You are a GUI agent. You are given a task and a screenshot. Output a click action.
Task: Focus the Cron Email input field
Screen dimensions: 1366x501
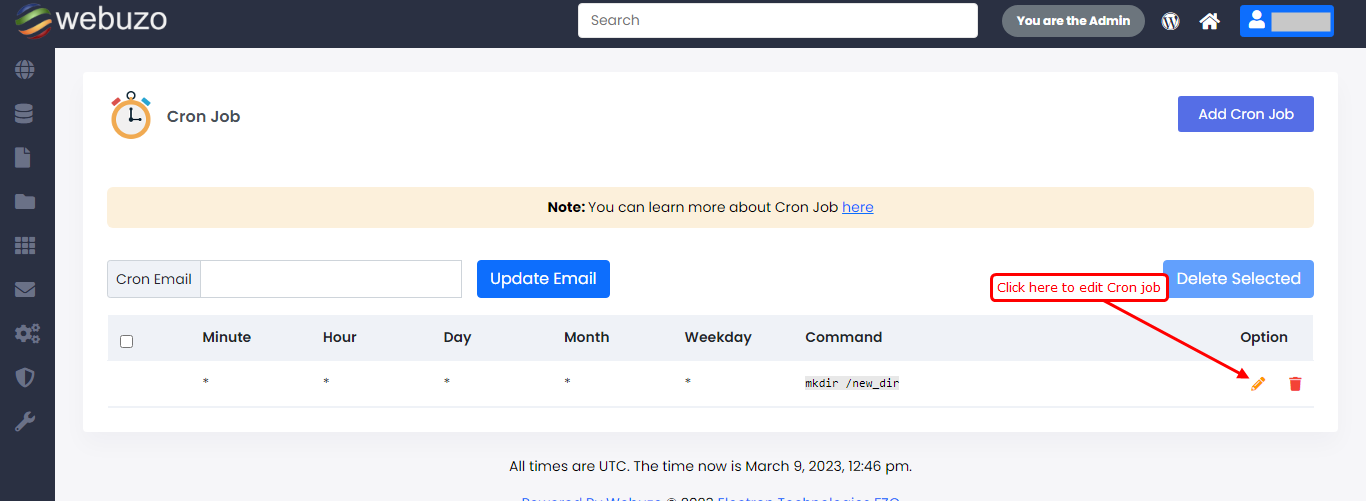[x=331, y=279]
